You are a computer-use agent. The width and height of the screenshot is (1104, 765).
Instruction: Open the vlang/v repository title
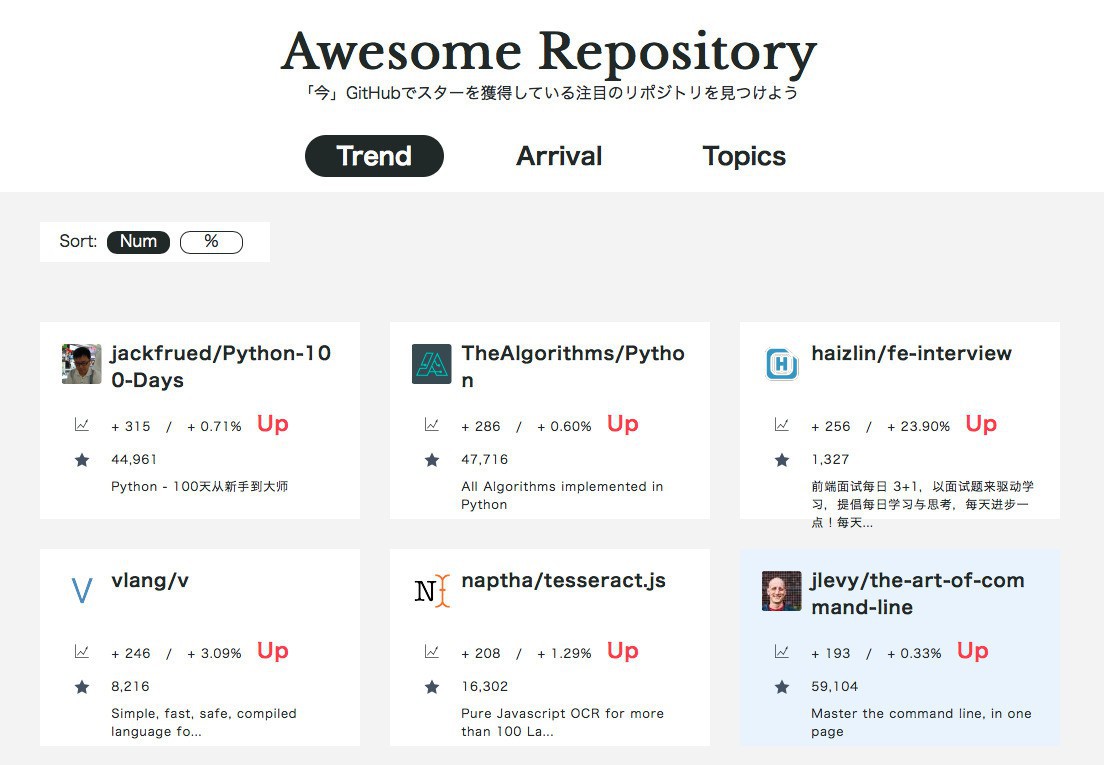tap(150, 580)
